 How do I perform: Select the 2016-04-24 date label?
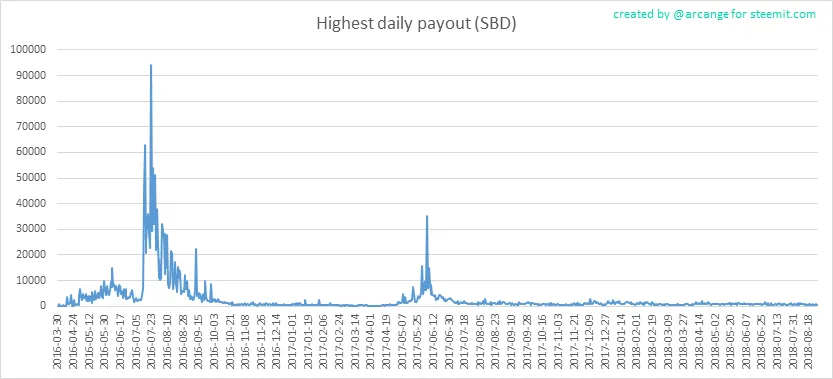tap(73, 341)
